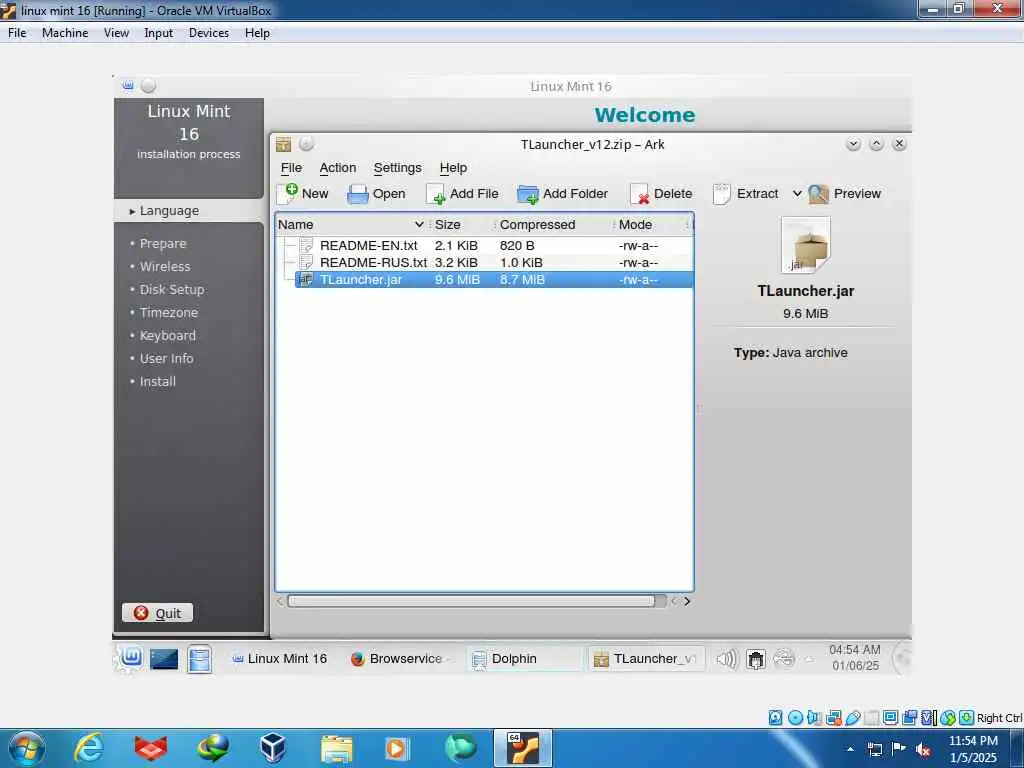
Task: Open the VirtualBox Devices menu
Action: click(x=209, y=33)
